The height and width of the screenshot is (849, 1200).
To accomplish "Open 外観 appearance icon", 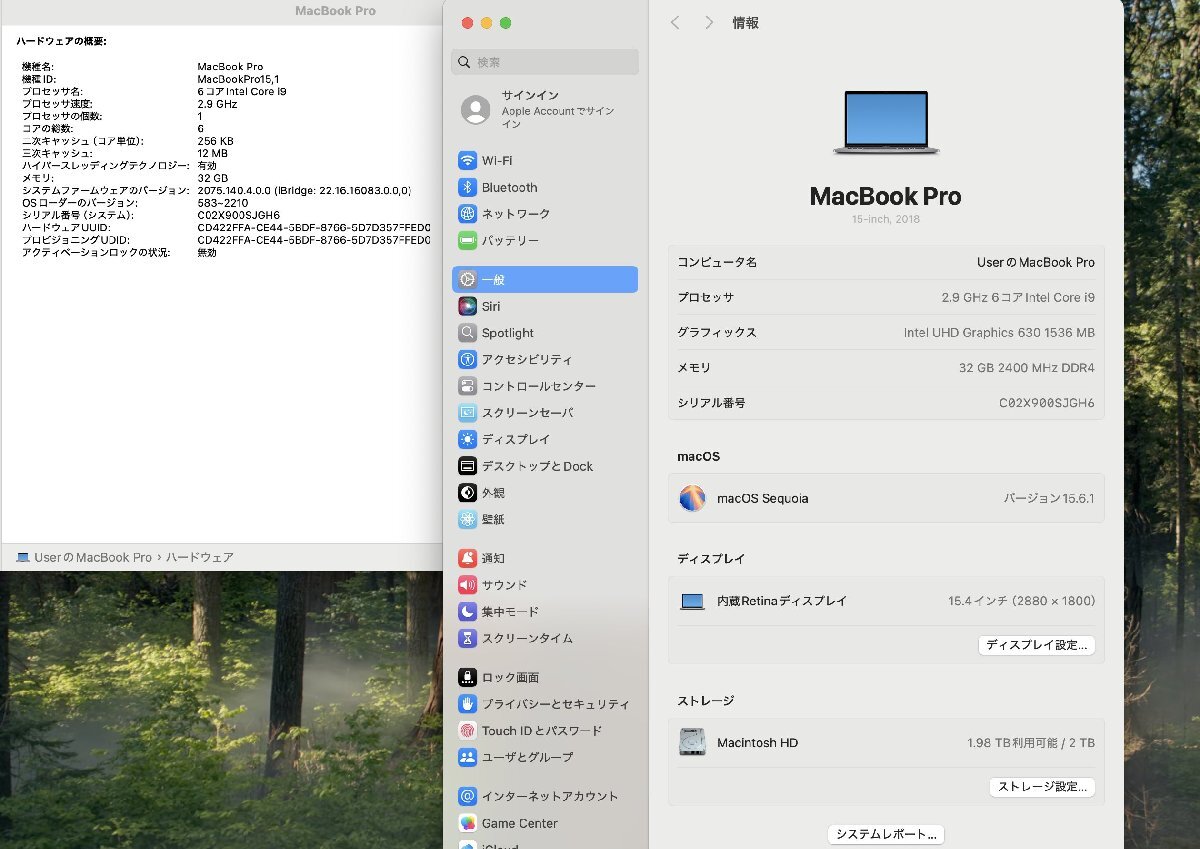I will pos(467,492).
